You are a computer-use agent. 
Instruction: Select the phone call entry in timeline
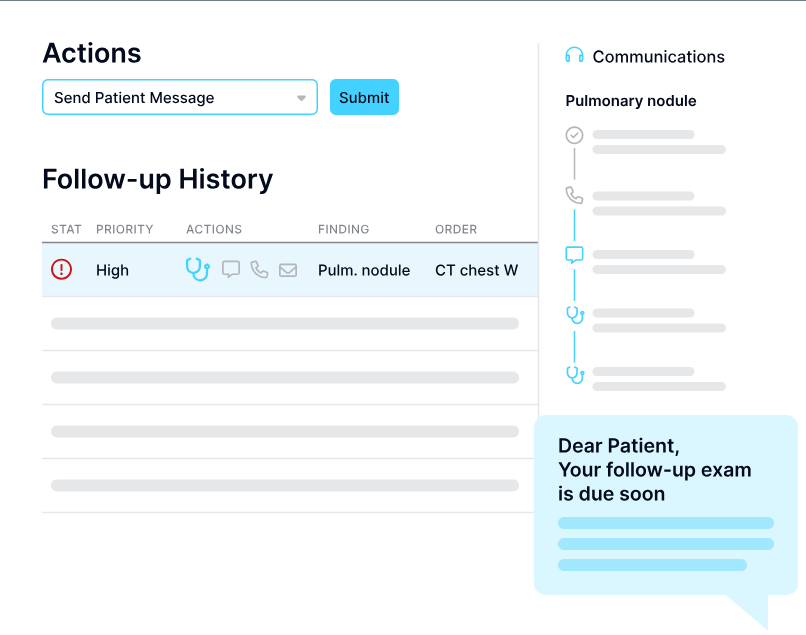click(x=574, y=195)
